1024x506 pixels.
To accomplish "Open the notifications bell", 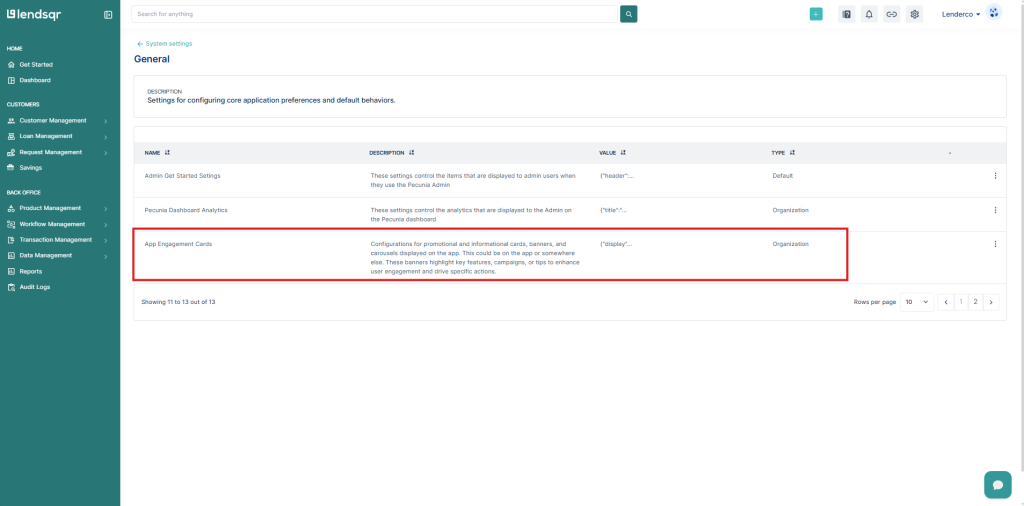I will [868, 14].
